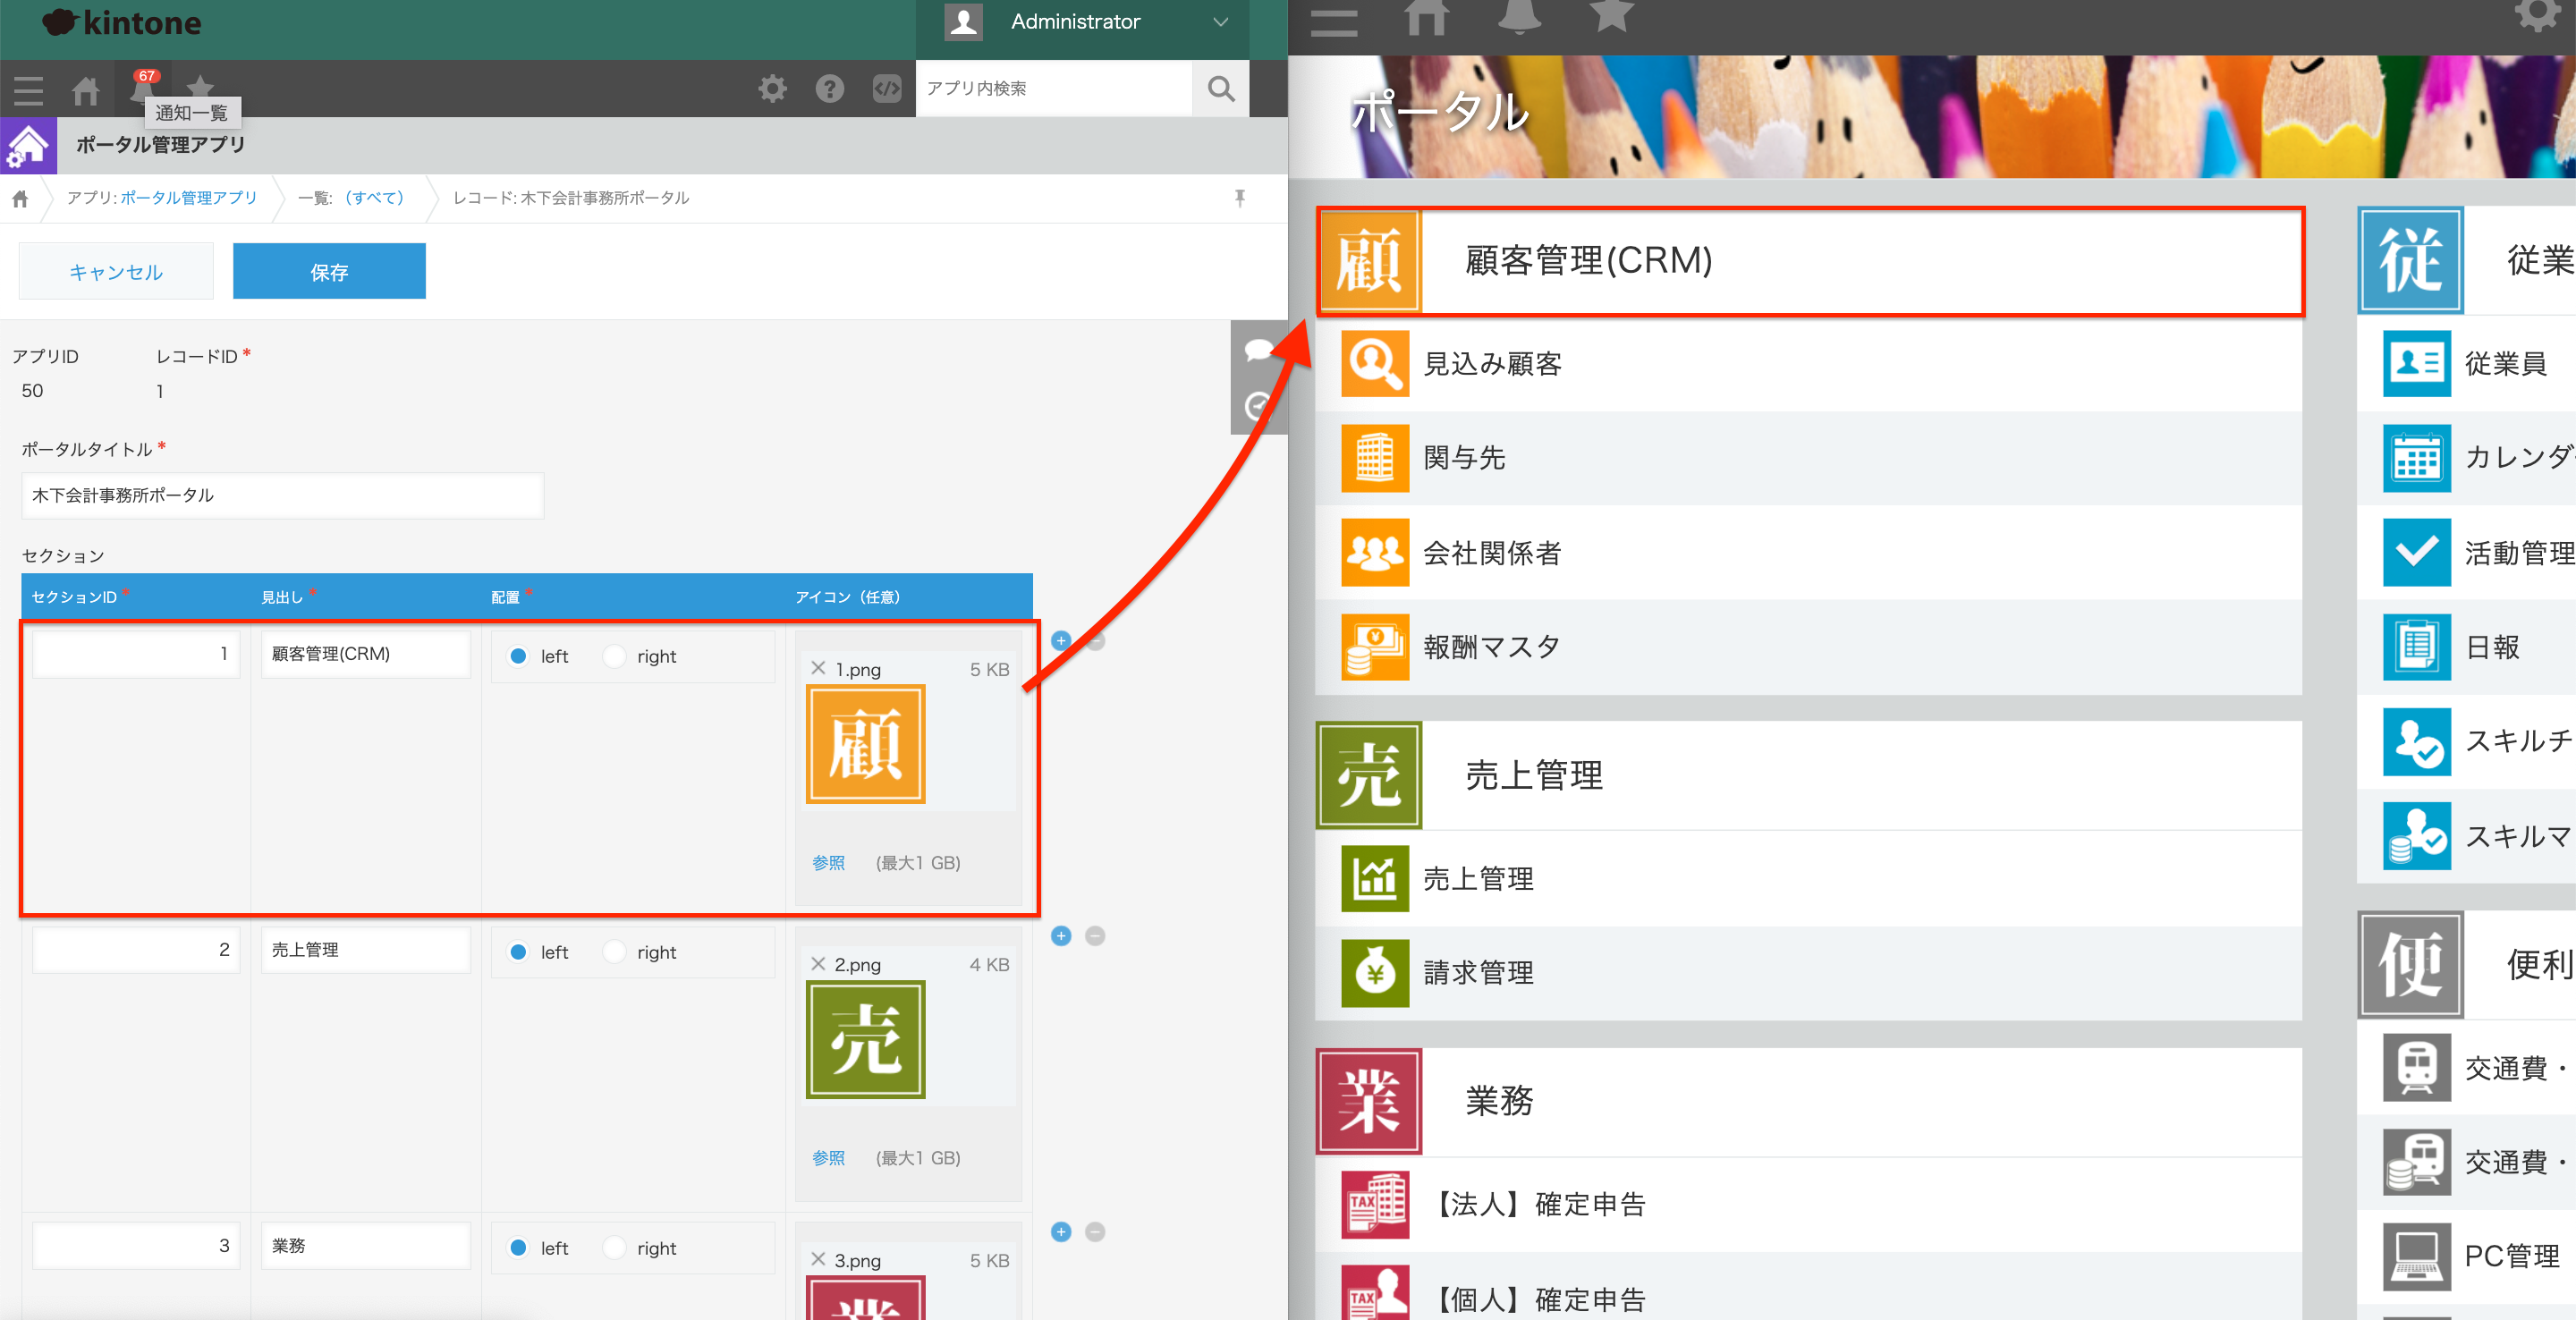The width and height of the screenshot is (2576, 1320).
Task: Remove uploaded file 1.png
Action: point(818,668)
